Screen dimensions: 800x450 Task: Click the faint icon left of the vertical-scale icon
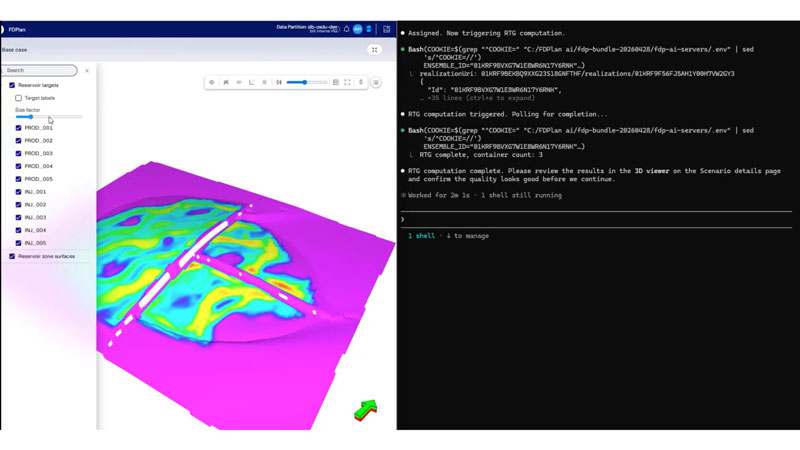(x=264, y=82)
